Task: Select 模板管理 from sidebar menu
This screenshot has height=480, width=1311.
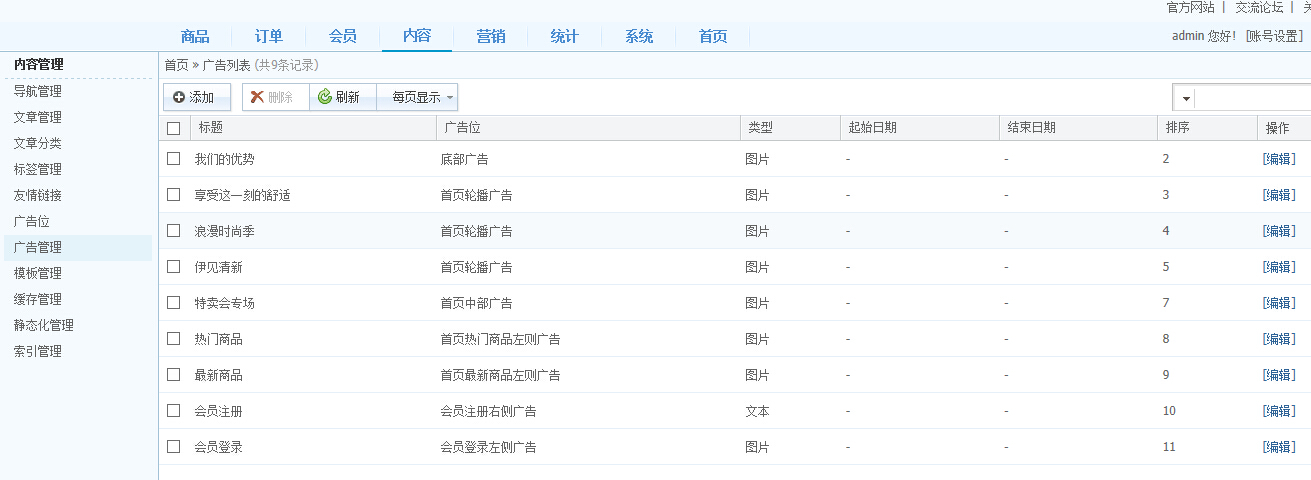Action: point(38,273)
